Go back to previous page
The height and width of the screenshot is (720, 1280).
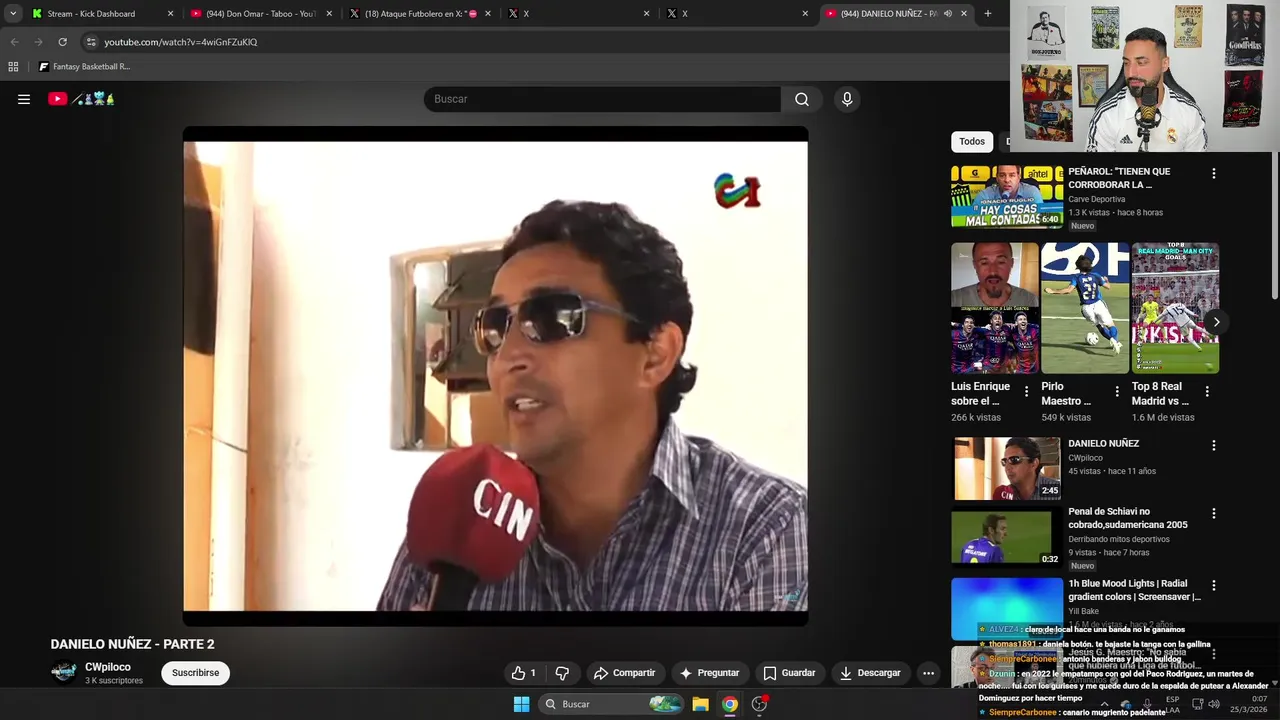point(14,42)
